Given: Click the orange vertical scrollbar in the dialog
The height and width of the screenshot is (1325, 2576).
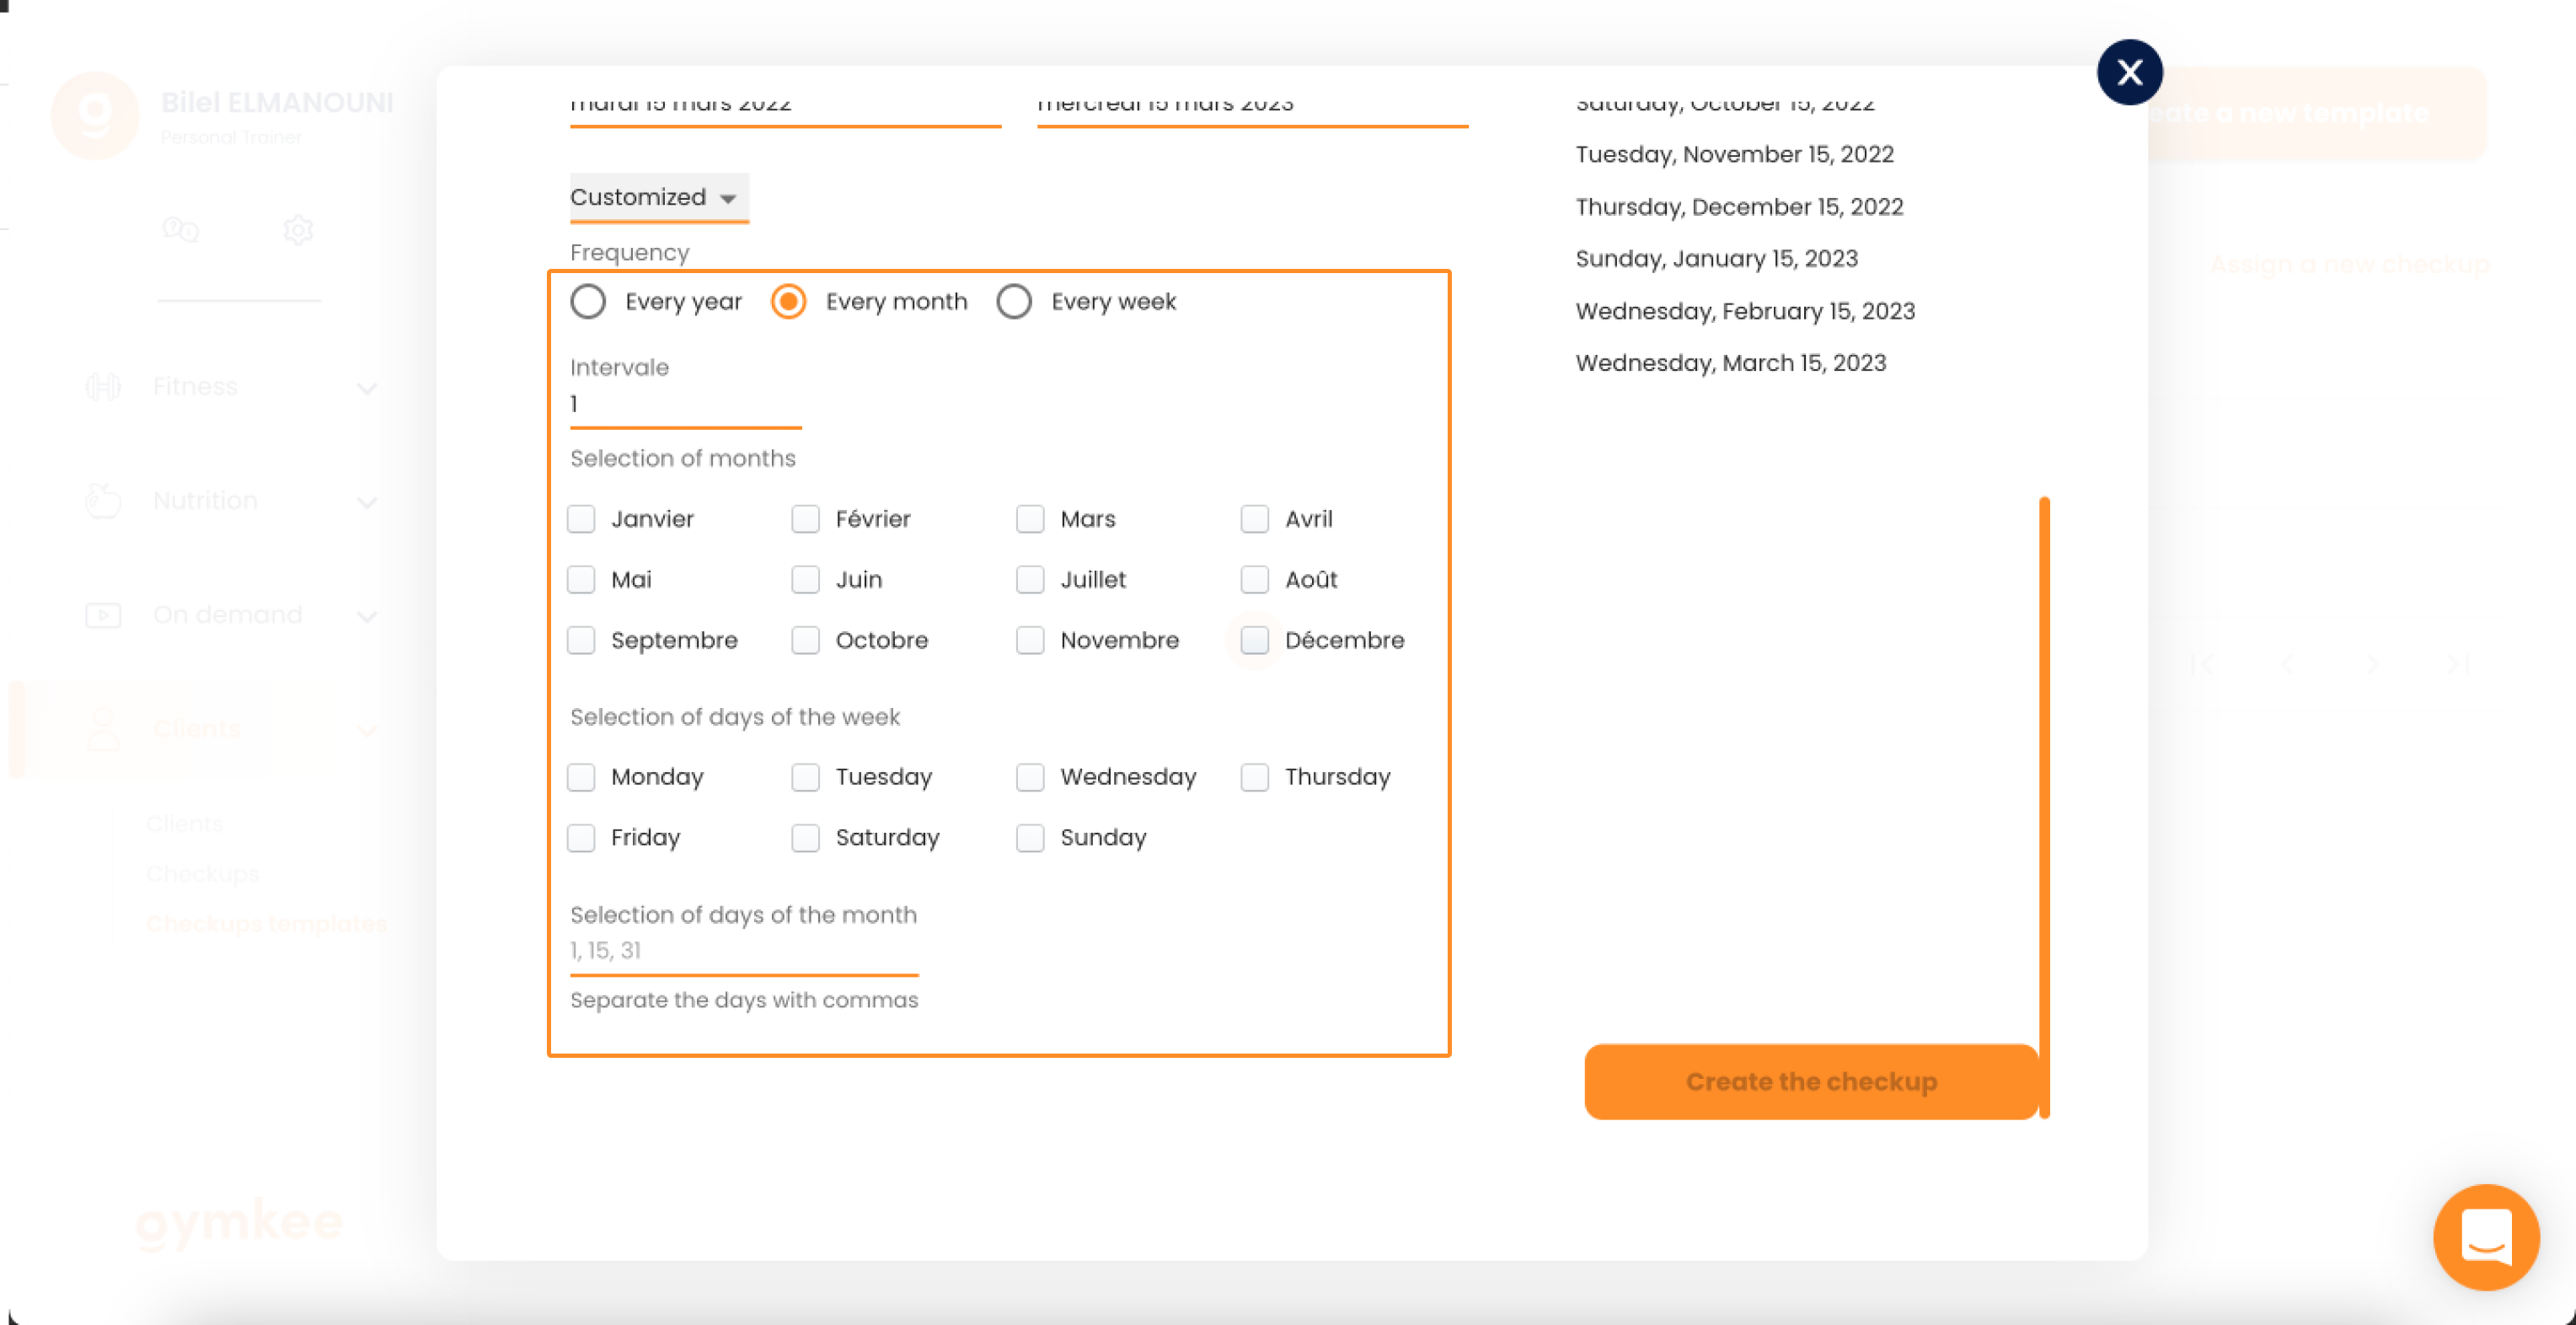Looking at the screenshot, I should (2044, 807).
